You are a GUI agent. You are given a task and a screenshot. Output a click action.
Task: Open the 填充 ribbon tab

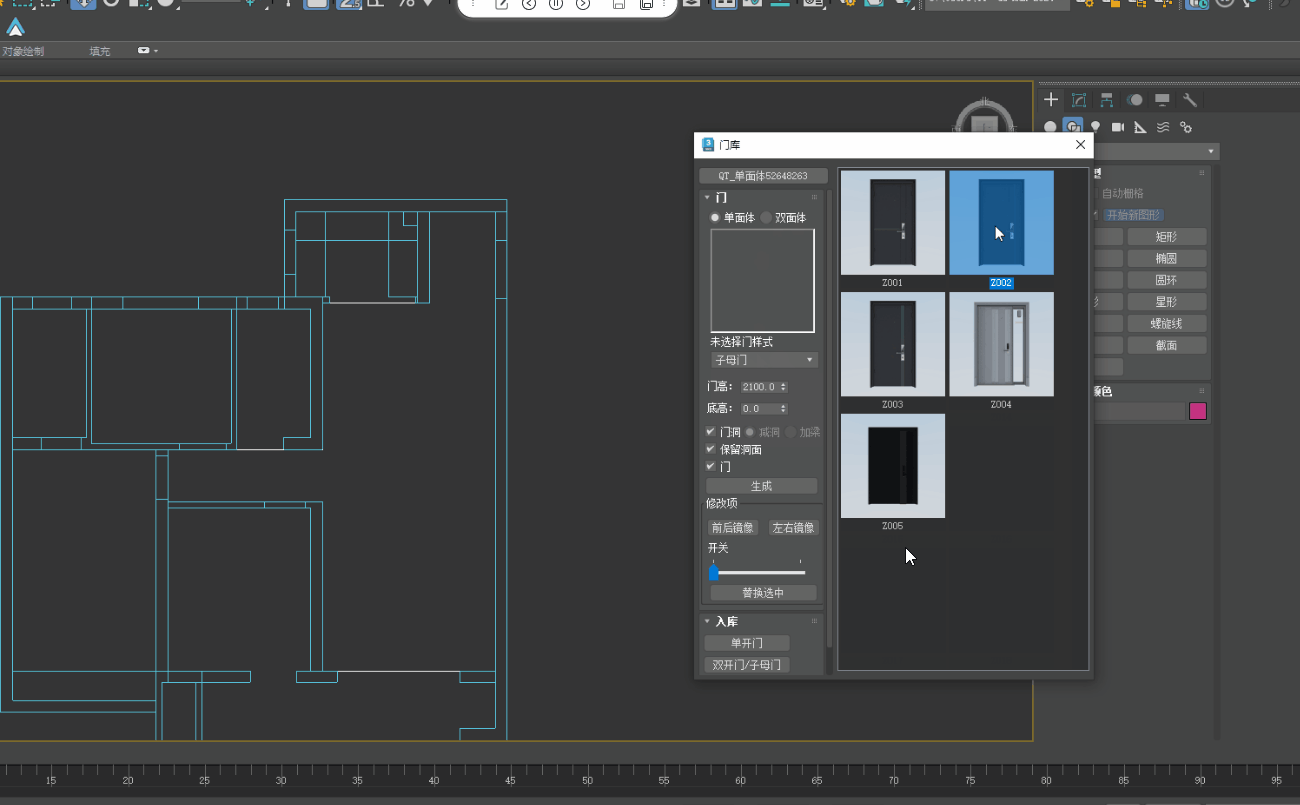click(x=100, y=51)
